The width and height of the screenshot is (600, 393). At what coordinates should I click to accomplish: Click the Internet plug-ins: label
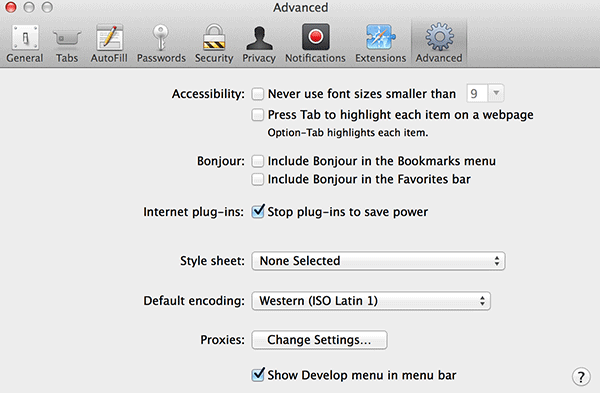pyautogui.click(x=194, y=212)
